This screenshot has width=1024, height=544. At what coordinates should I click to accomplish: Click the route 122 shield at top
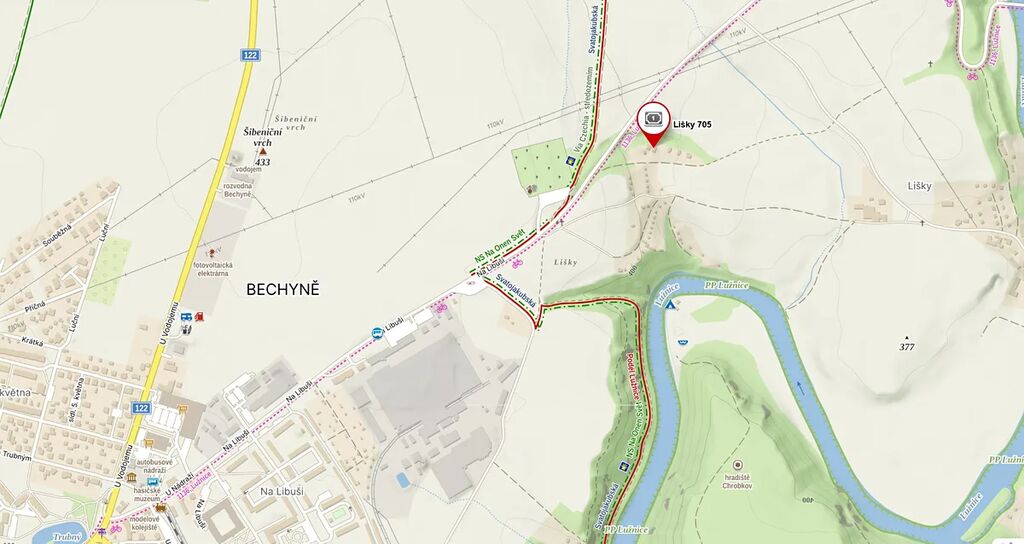click(x=249, y=55)
